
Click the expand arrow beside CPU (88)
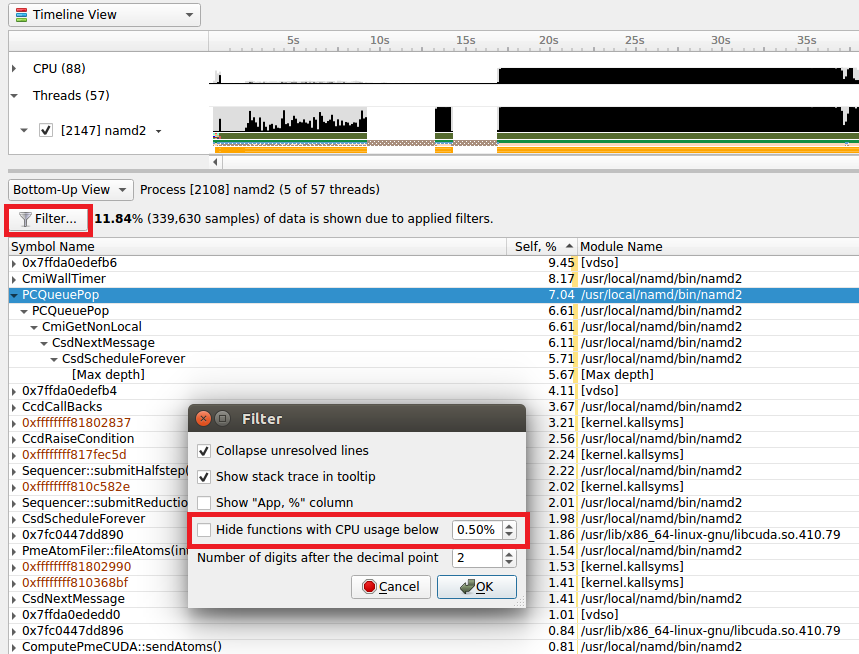coord(12,68)
